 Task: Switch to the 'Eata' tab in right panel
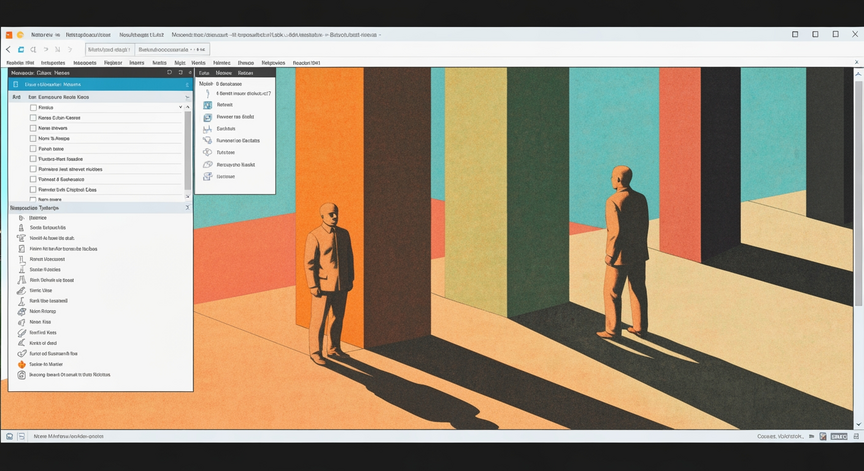point(204,73)
